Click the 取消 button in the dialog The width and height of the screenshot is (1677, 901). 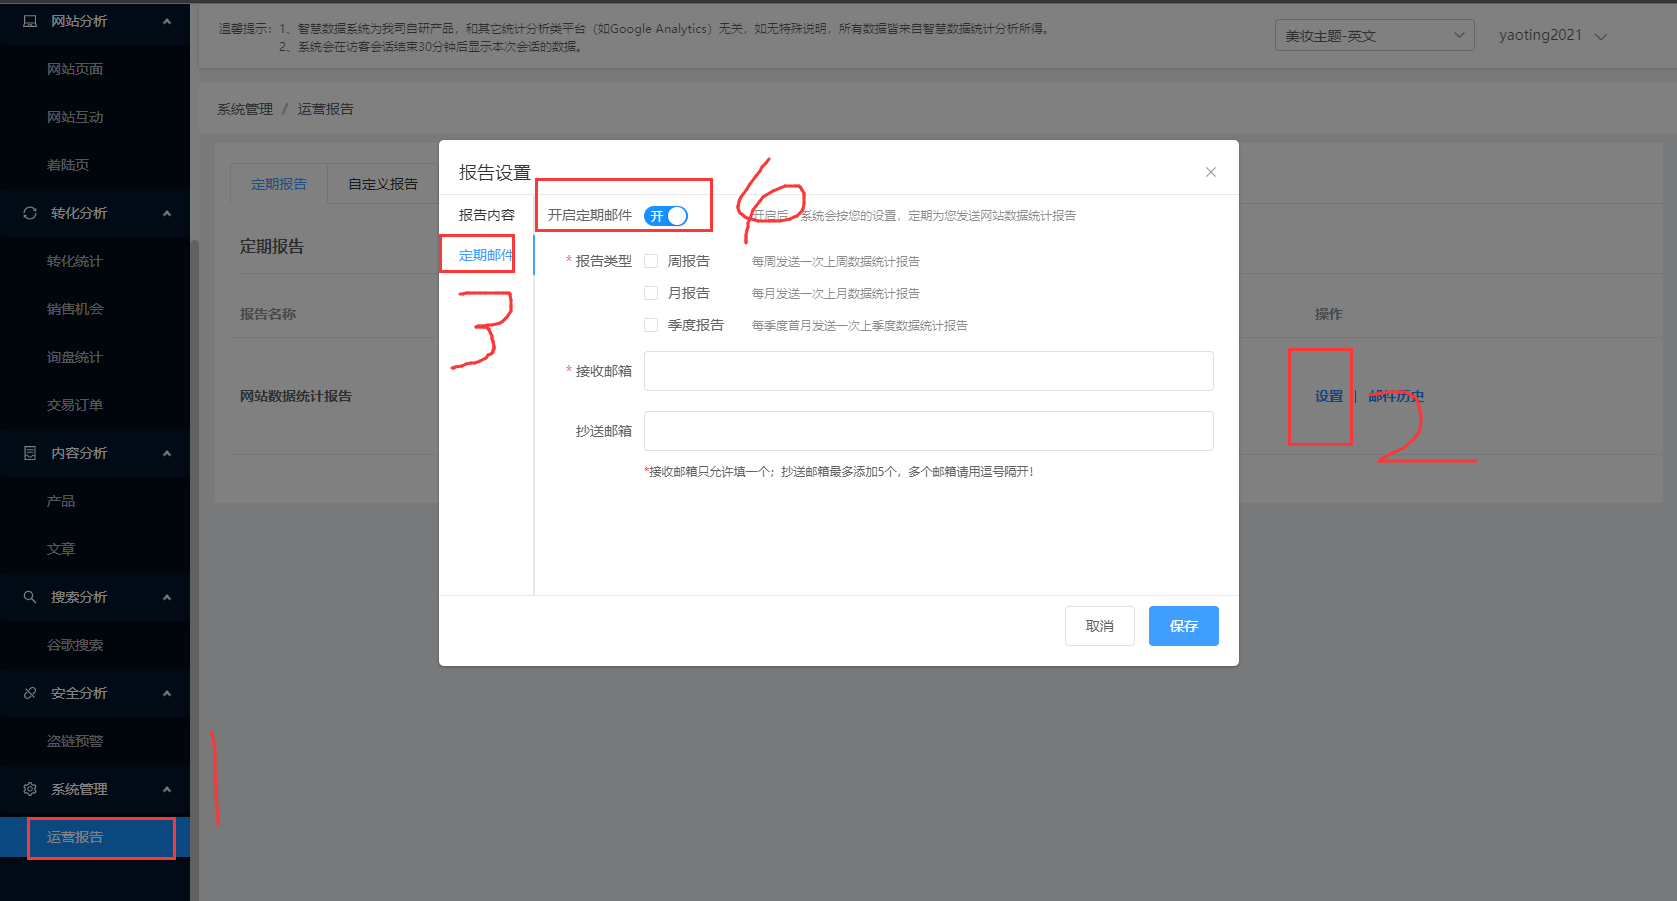(1099, 625)
